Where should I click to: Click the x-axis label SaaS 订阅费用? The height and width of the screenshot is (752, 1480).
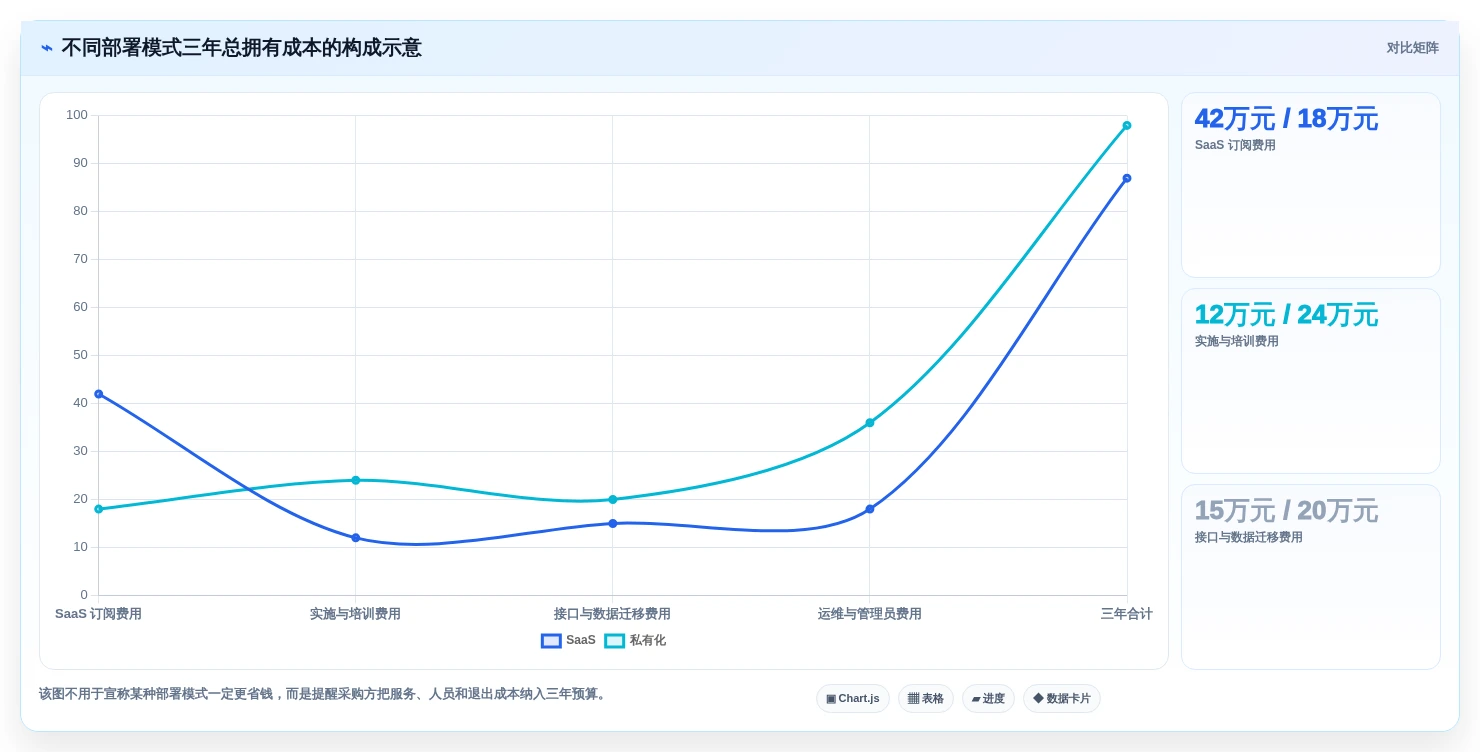98,614
